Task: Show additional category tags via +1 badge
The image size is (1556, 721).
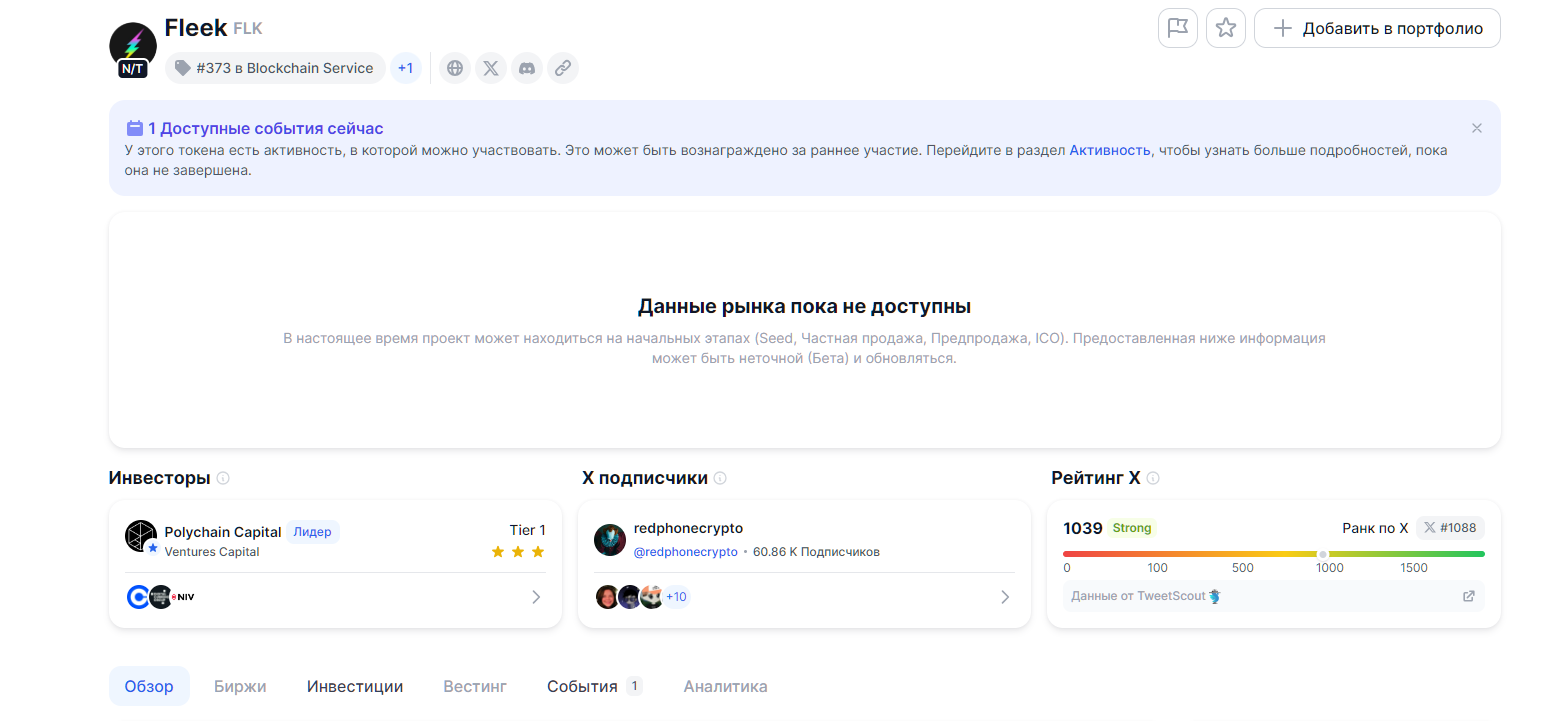Action: click(x=405, y=68)
